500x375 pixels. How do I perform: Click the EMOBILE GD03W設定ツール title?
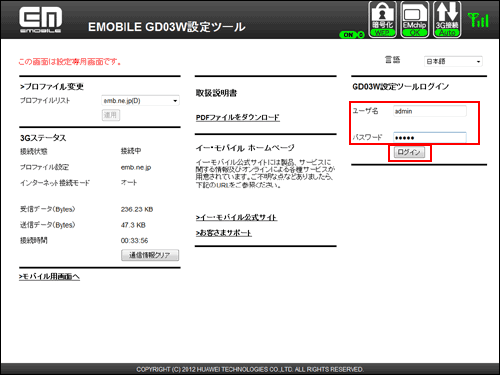(x=167, y=27)
